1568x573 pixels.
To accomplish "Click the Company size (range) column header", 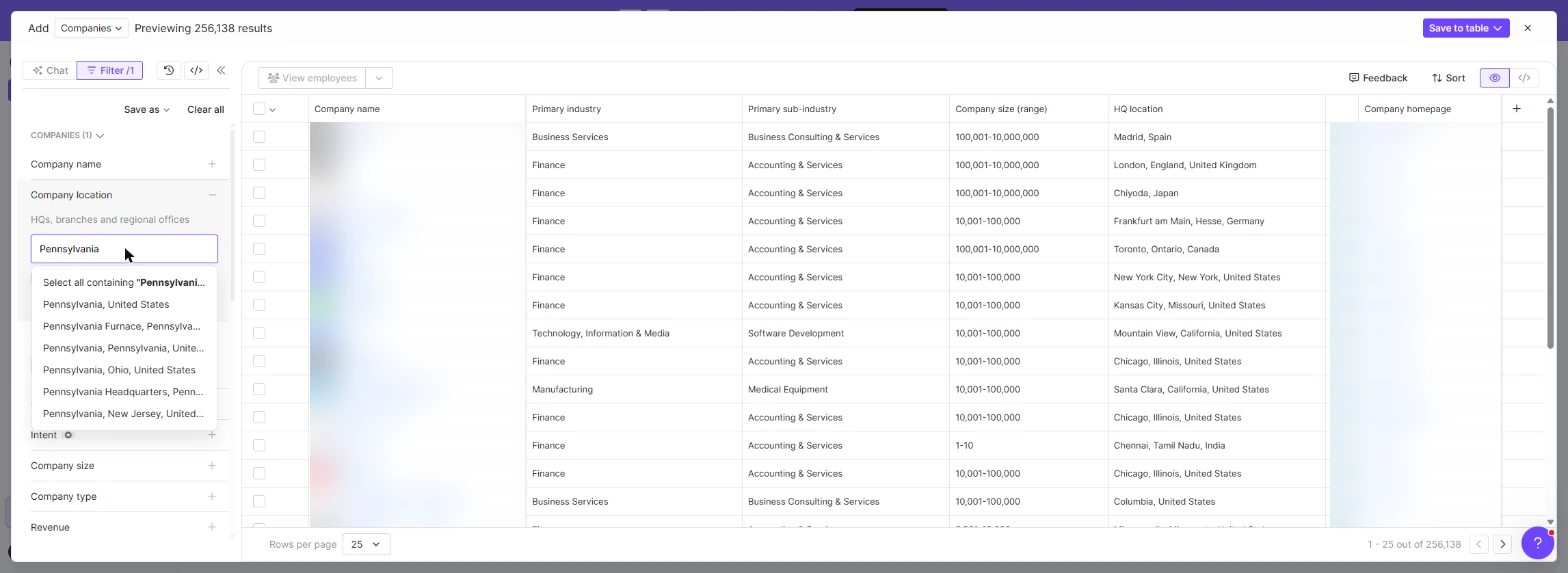I will 1028,109.
